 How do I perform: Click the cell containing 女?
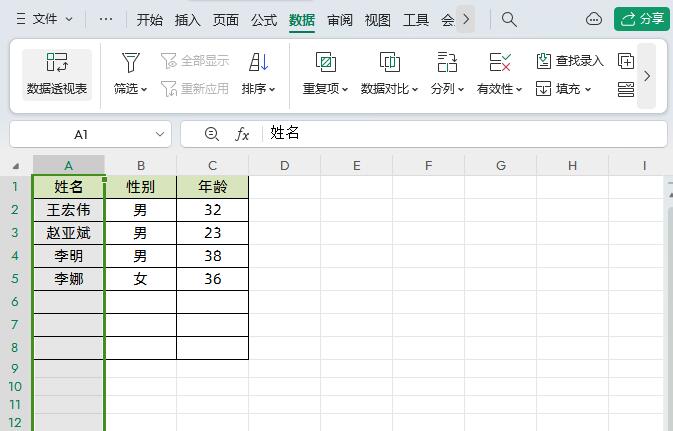[141, 279]
